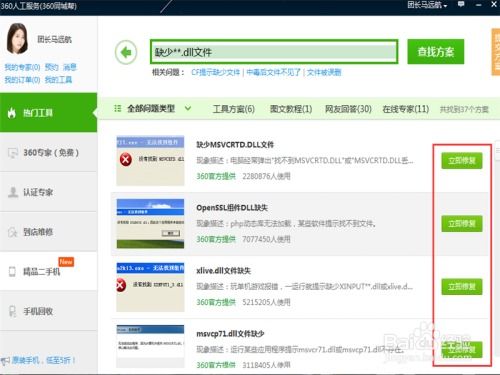Click the megaphone icon at bottom left
The width and height of the screenshot is (500, 375).
[x=5, y=361]
